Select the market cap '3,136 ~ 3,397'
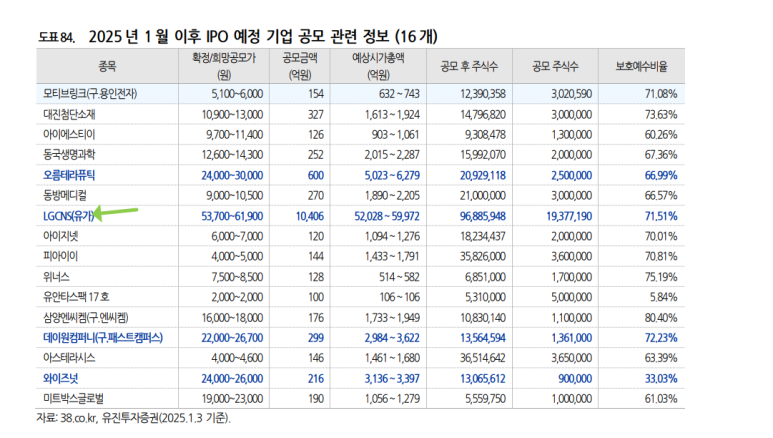The width and height of the screenshot is (773, 438). (392, 378)
